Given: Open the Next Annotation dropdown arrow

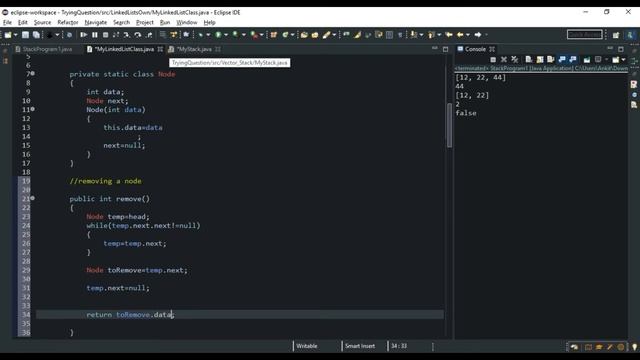Looking at the screenshot, I should (x=422, y=35).
